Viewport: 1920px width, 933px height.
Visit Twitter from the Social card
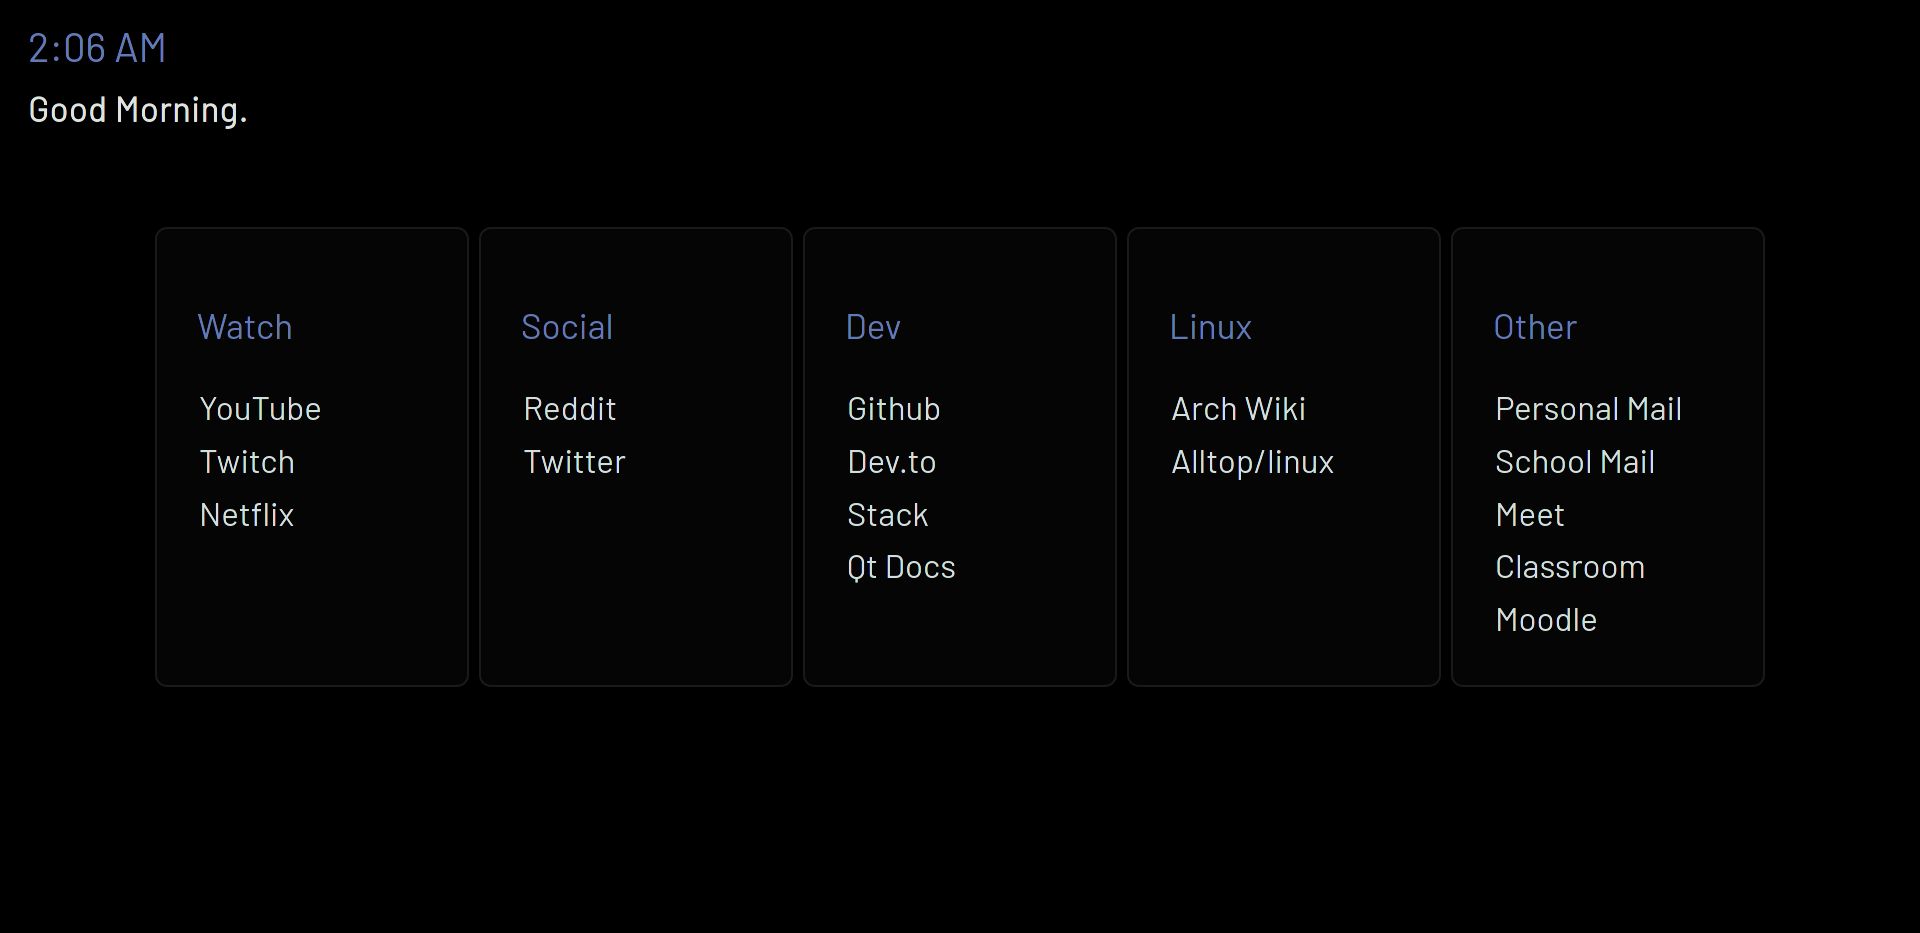click(x=573, y=462)
